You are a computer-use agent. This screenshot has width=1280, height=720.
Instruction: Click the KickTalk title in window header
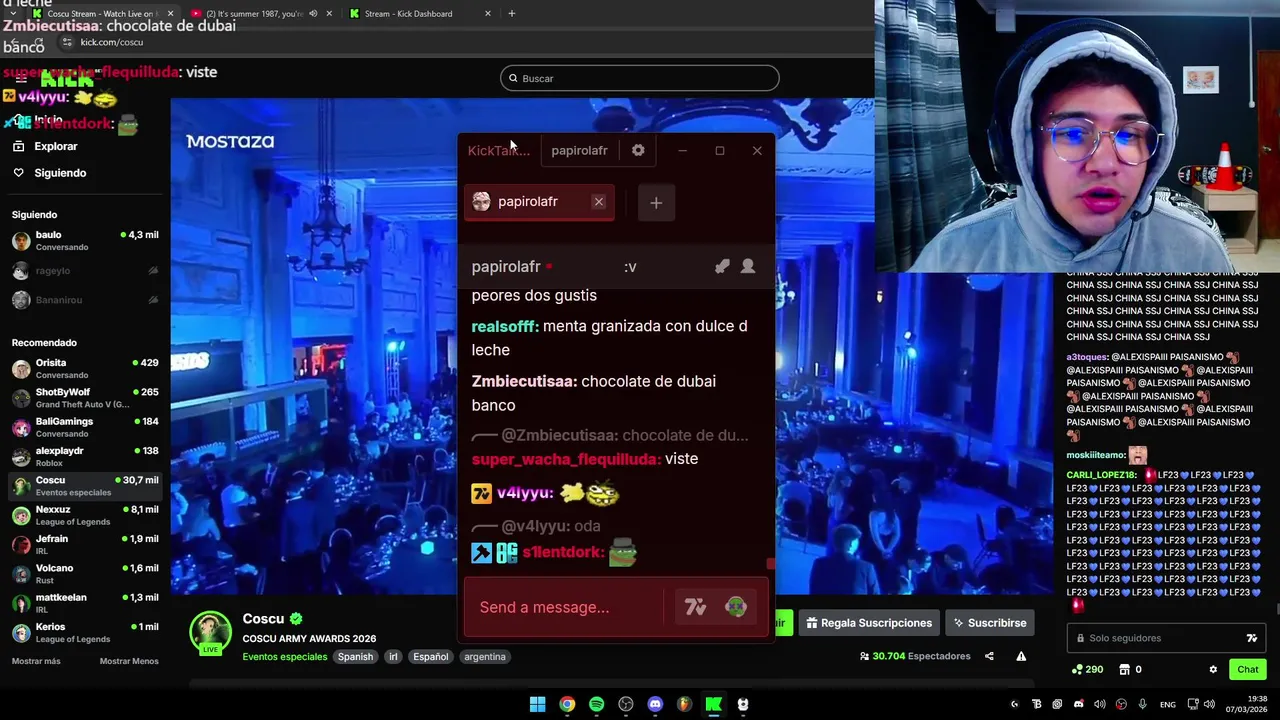coord(497,150)
